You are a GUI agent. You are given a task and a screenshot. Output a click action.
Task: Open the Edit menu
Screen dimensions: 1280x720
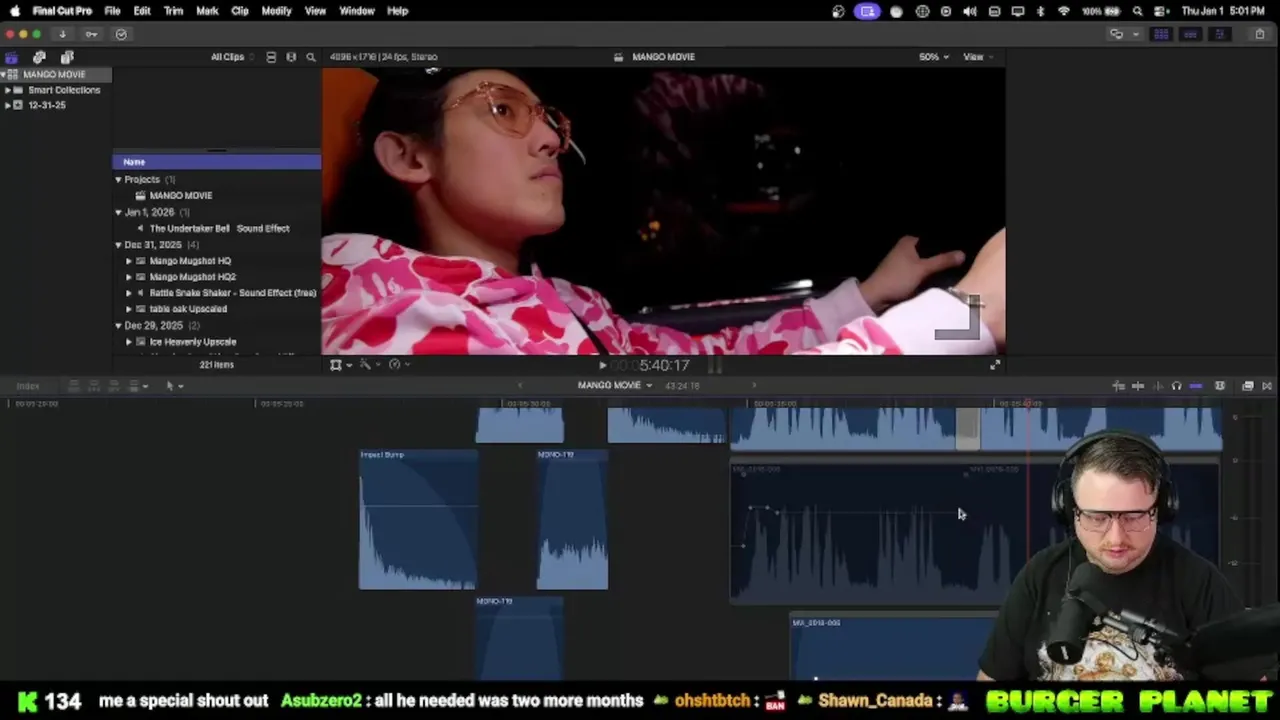pos(142,11)
